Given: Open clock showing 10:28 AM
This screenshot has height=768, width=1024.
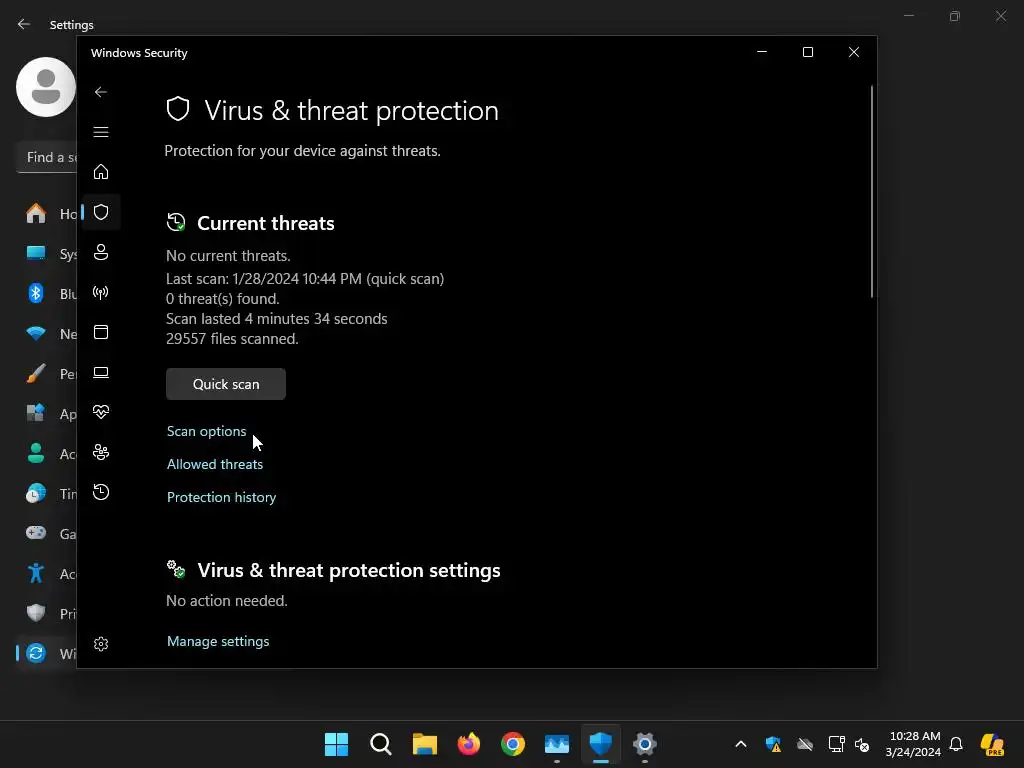Looking at the screenshot, I should pyautogui.click(x=913, y=744).
